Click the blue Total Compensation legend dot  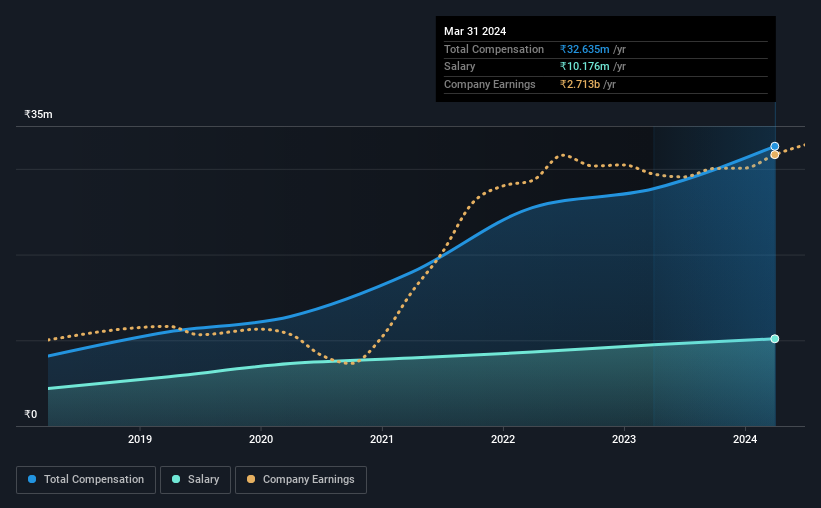pyautogui.click(x=32, y=479)
